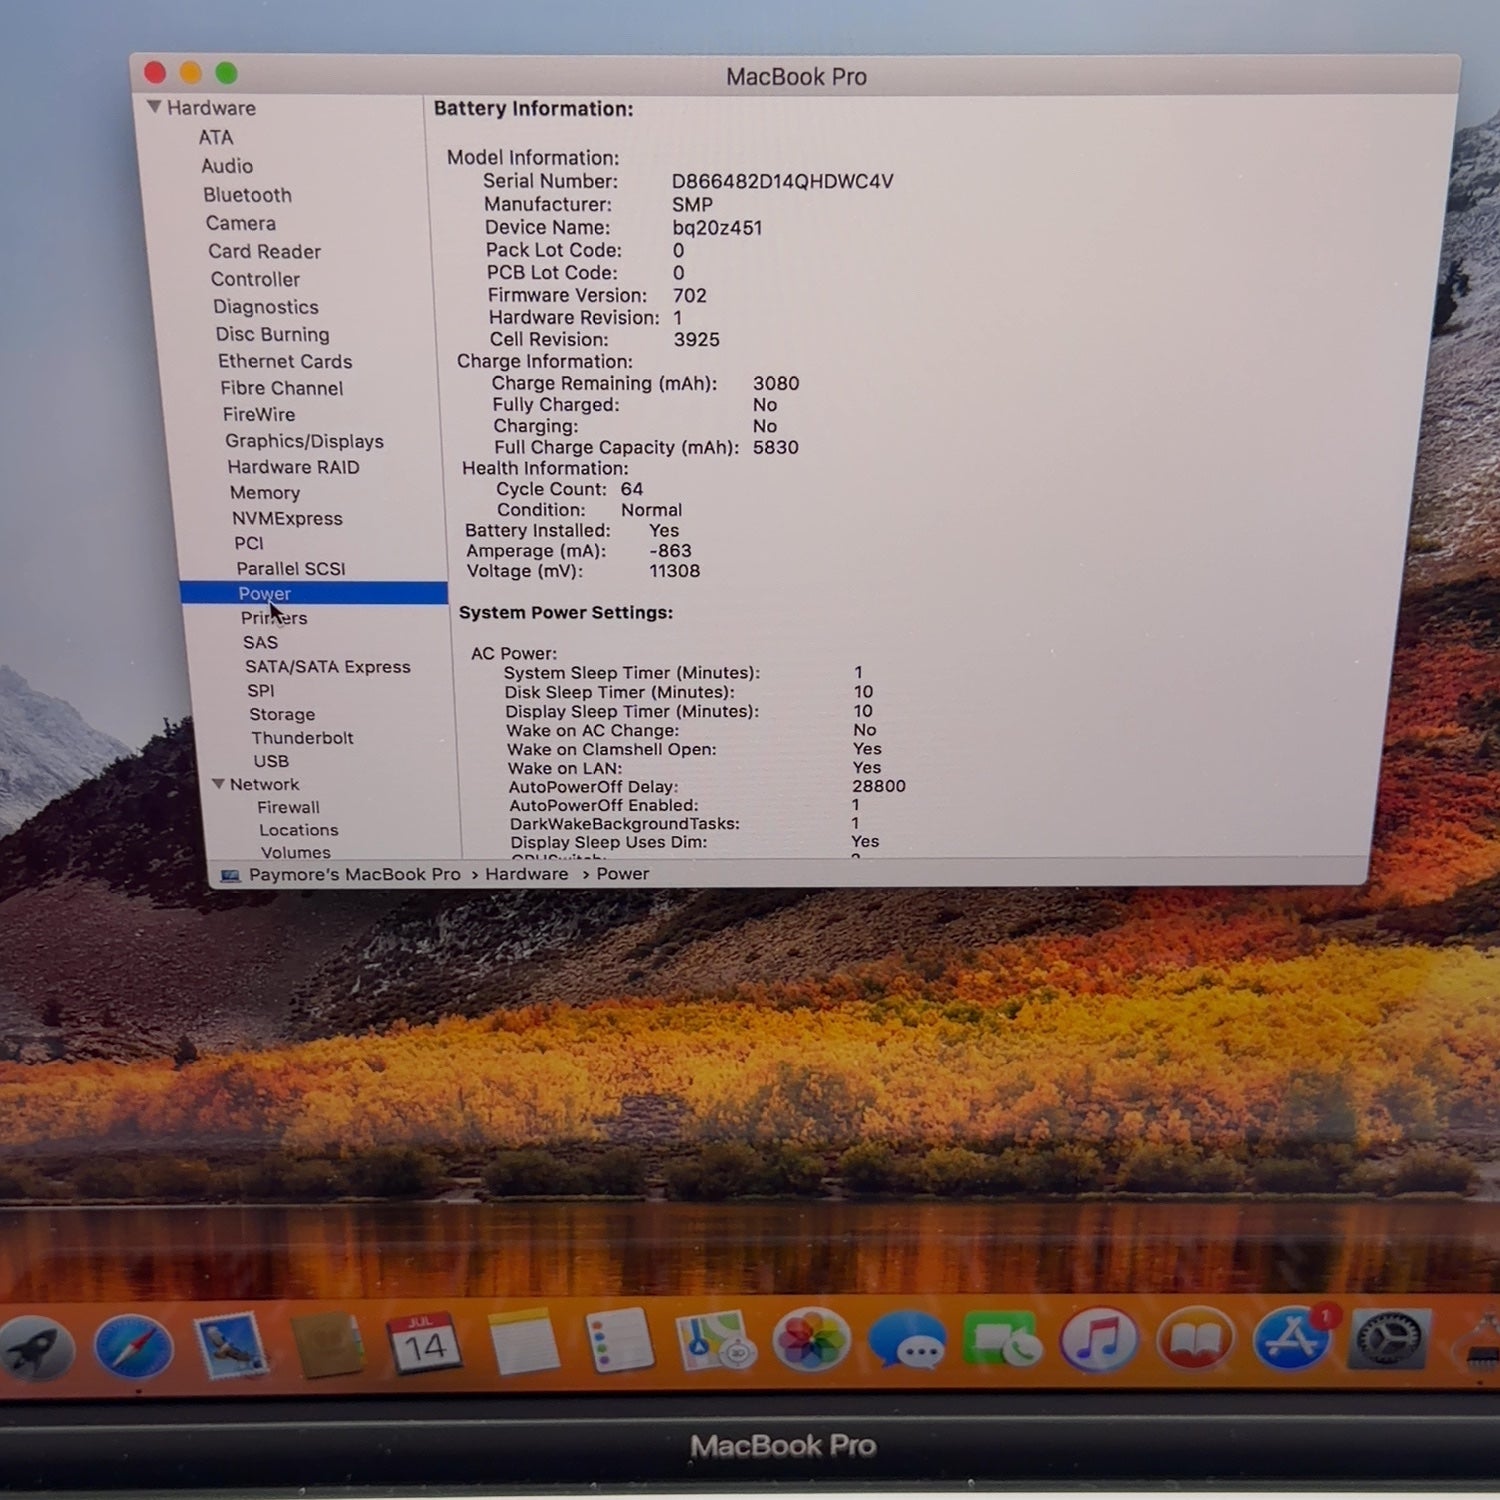This screenshot has width=1500, height=1500.
Task: Click Voltage value 11308
Action: tap(675, 571)
